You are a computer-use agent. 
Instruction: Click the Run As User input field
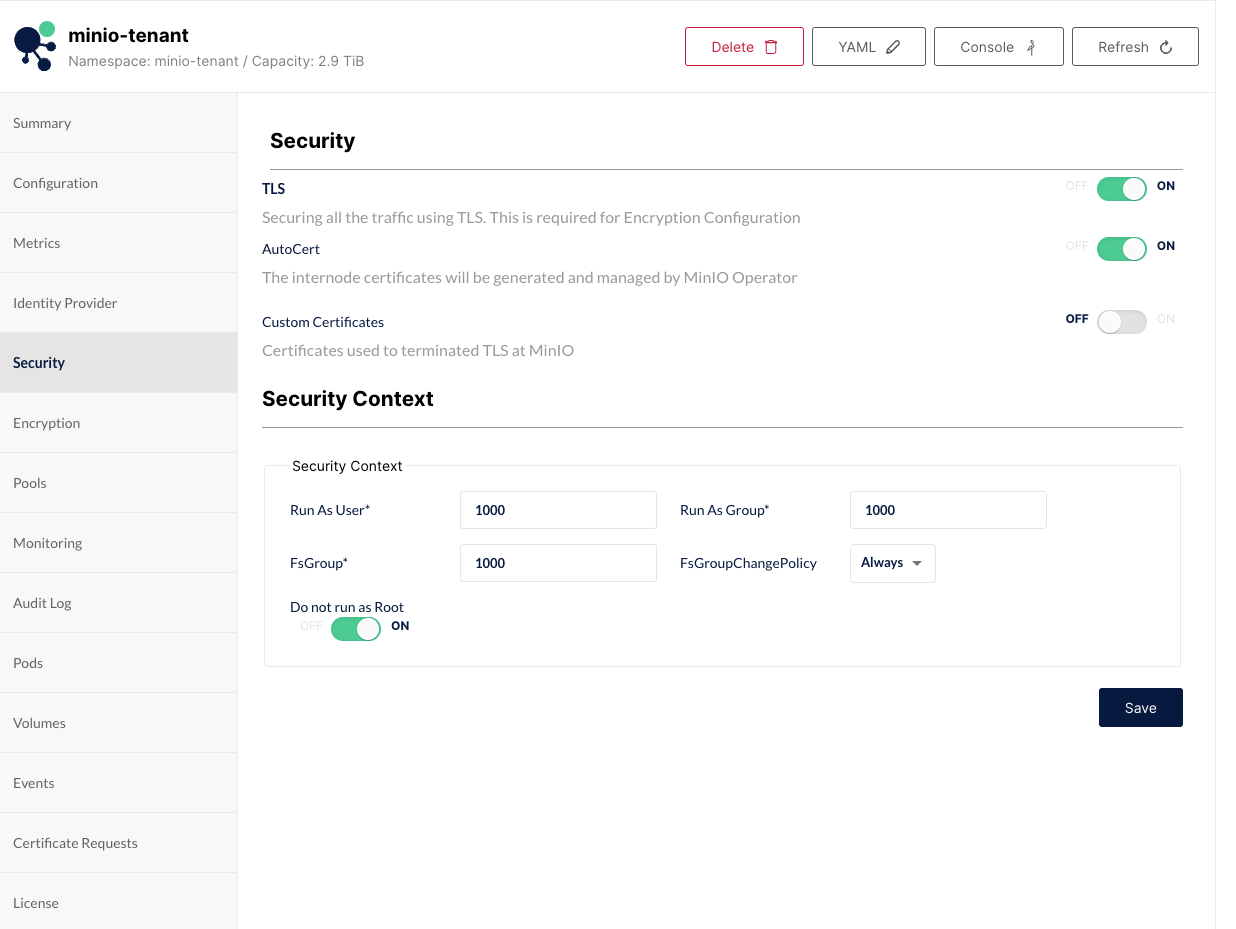(558, 510)
